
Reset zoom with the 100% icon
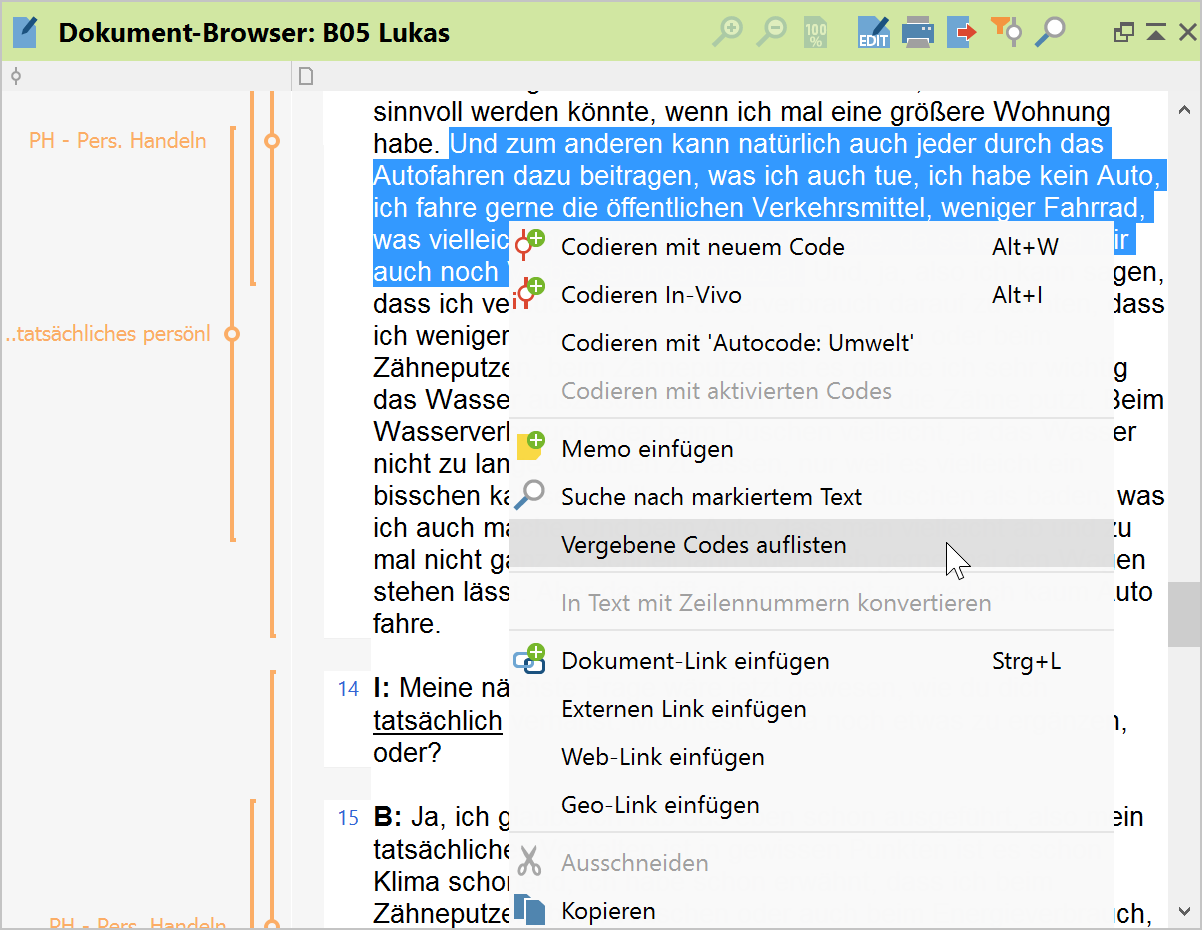[x=816, y=33]
